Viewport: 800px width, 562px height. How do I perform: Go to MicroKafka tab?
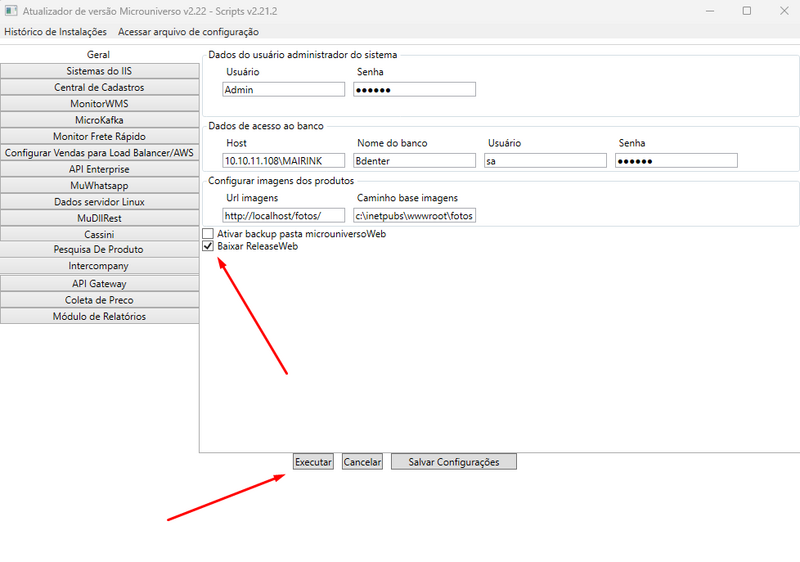click(x=99, y=120)
